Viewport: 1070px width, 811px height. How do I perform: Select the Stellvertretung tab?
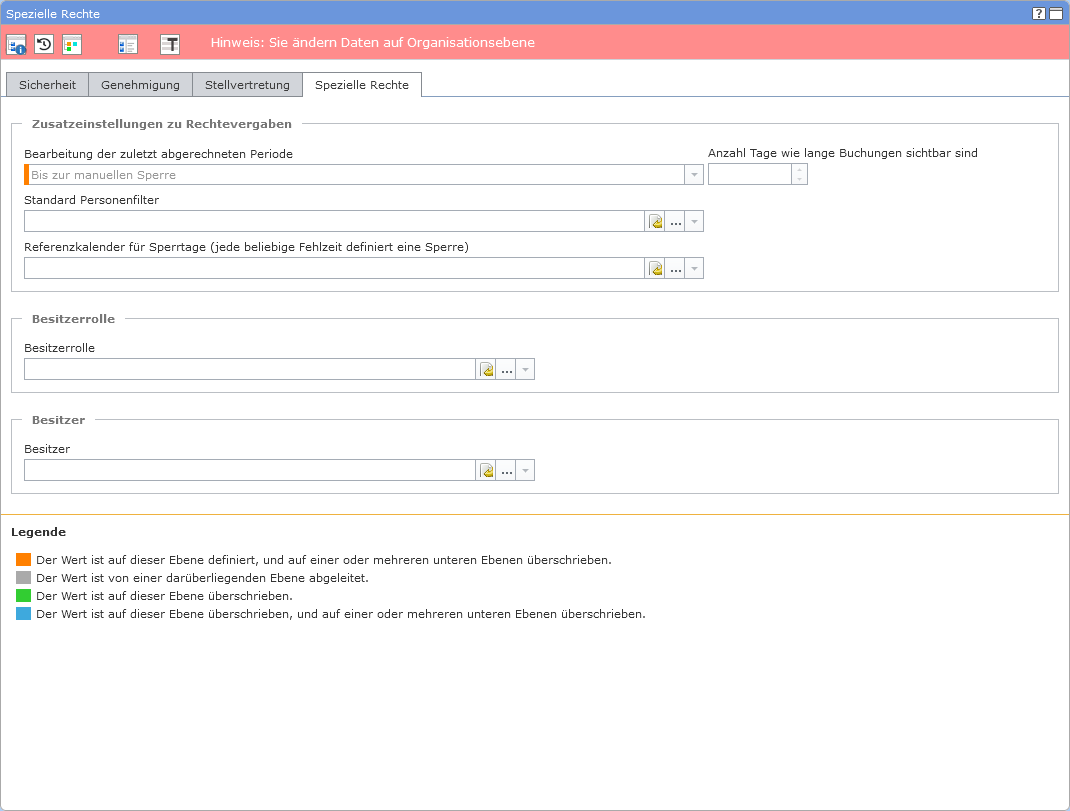click(247, 85)
